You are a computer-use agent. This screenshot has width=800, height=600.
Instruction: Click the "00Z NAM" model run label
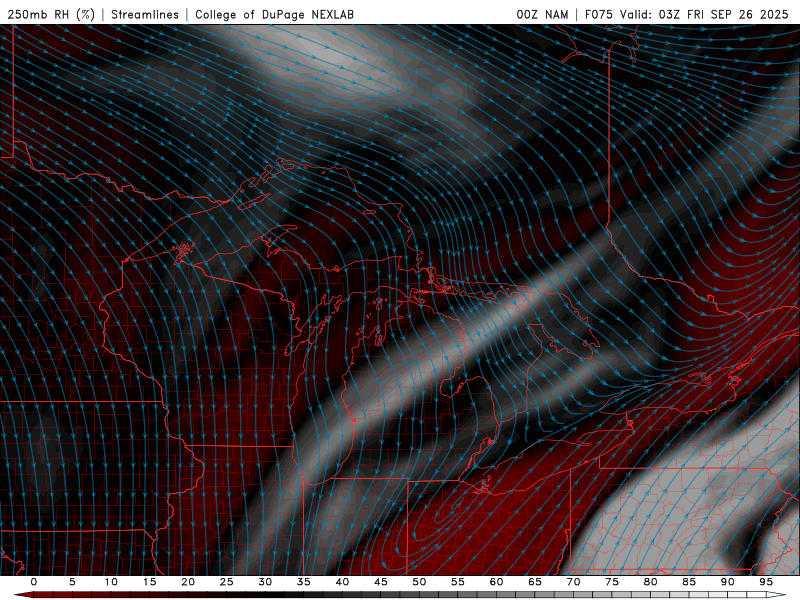[542, 14]
